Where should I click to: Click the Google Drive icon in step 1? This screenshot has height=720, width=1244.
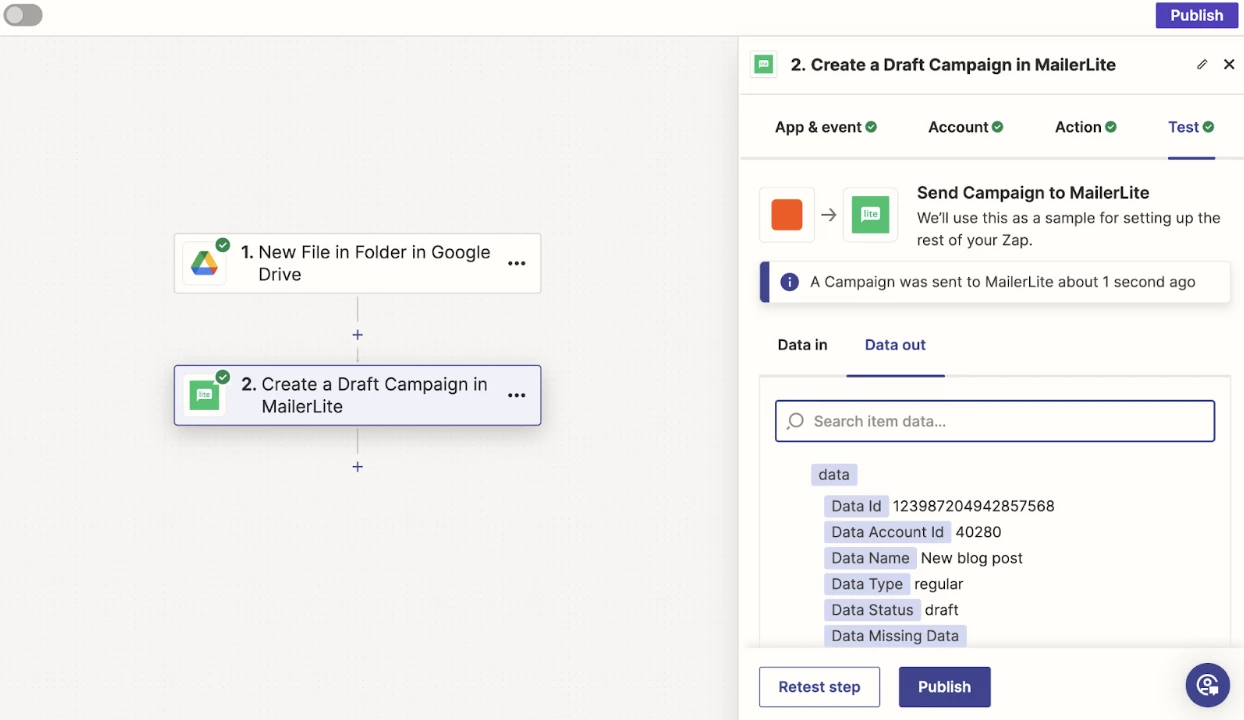click(x=205, y=264)
